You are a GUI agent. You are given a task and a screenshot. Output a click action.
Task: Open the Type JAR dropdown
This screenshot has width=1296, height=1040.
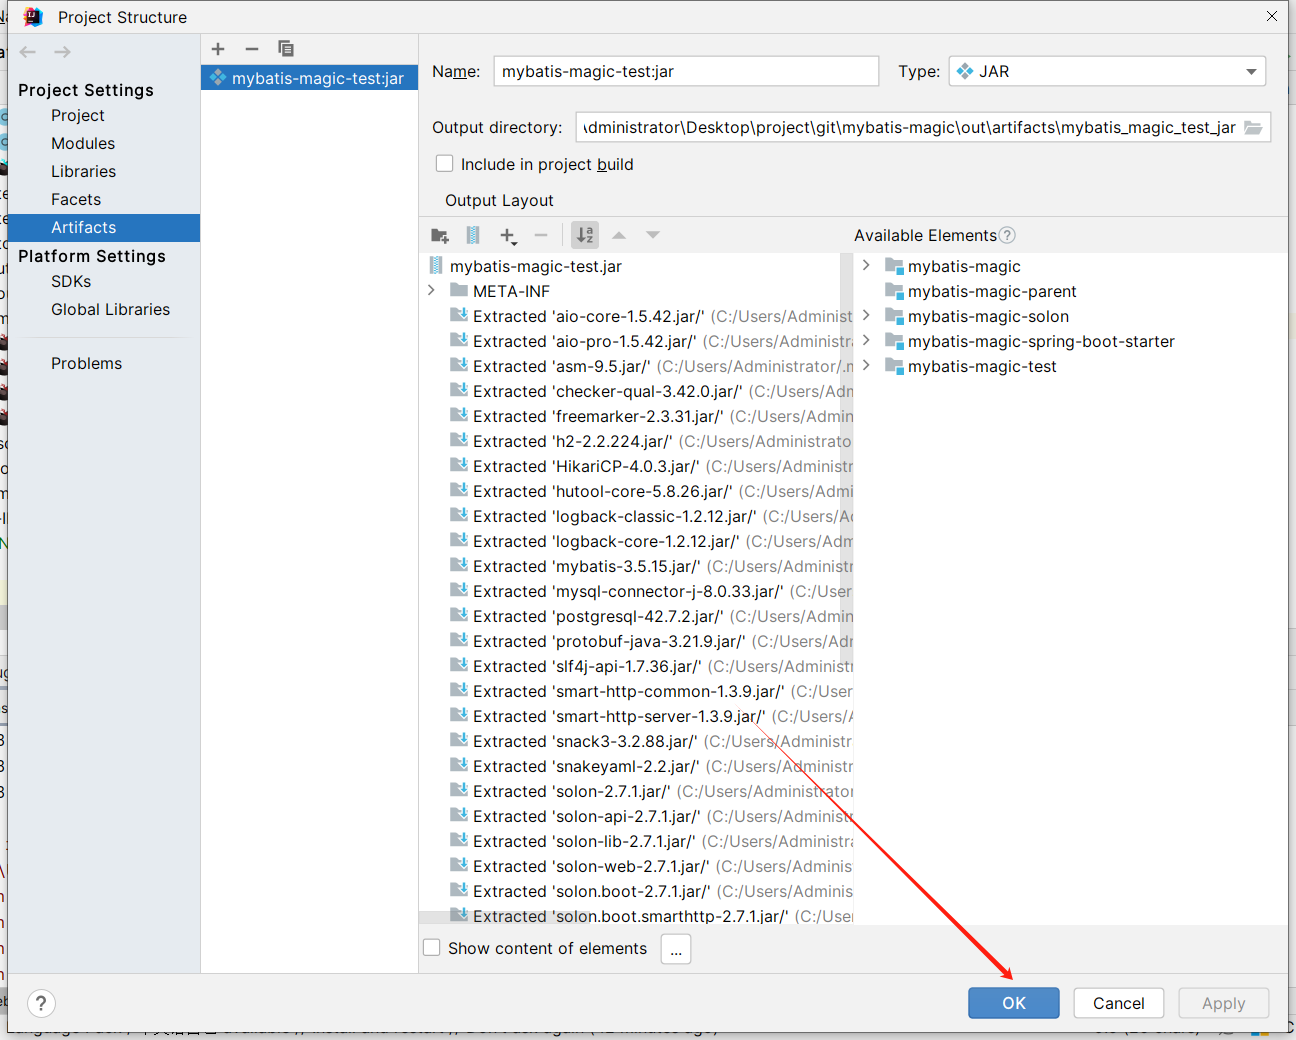click(1107, 72)
